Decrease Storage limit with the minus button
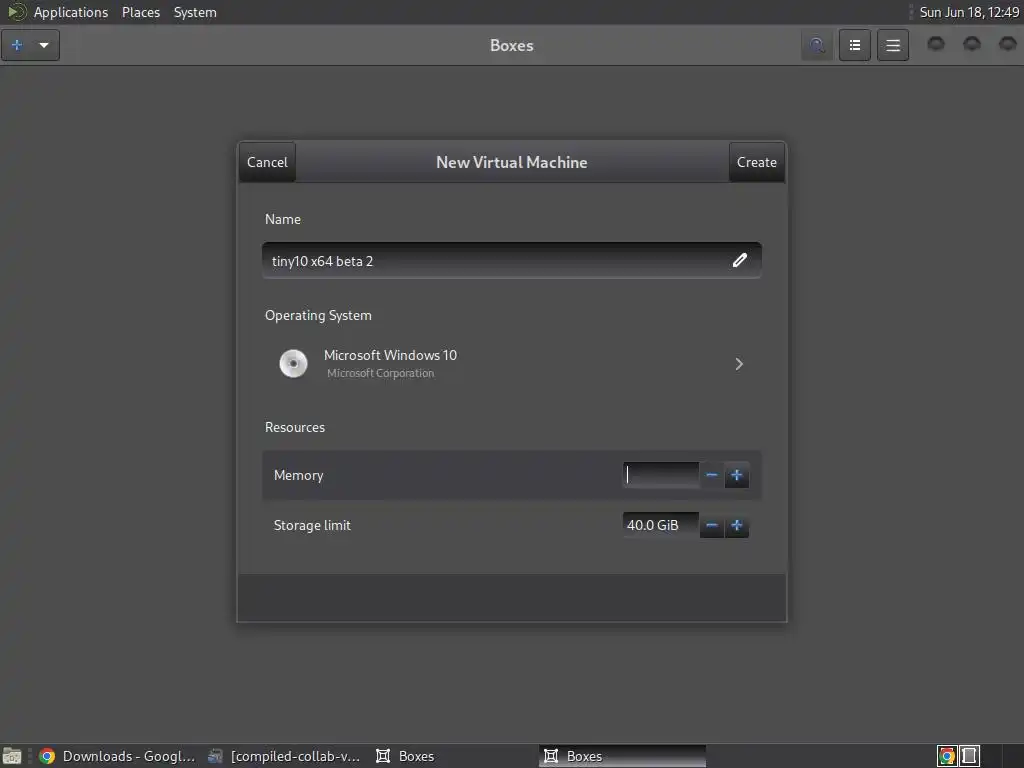 pyautogui.click(x=712, y=525)
